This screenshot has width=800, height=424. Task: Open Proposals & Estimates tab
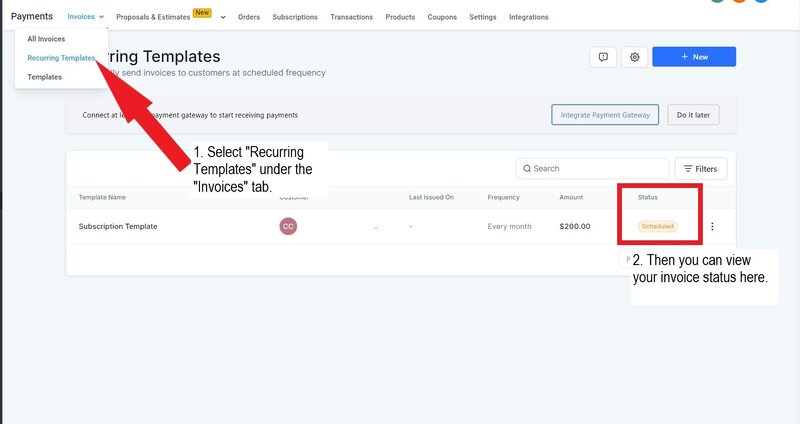(x=153, y=17)
